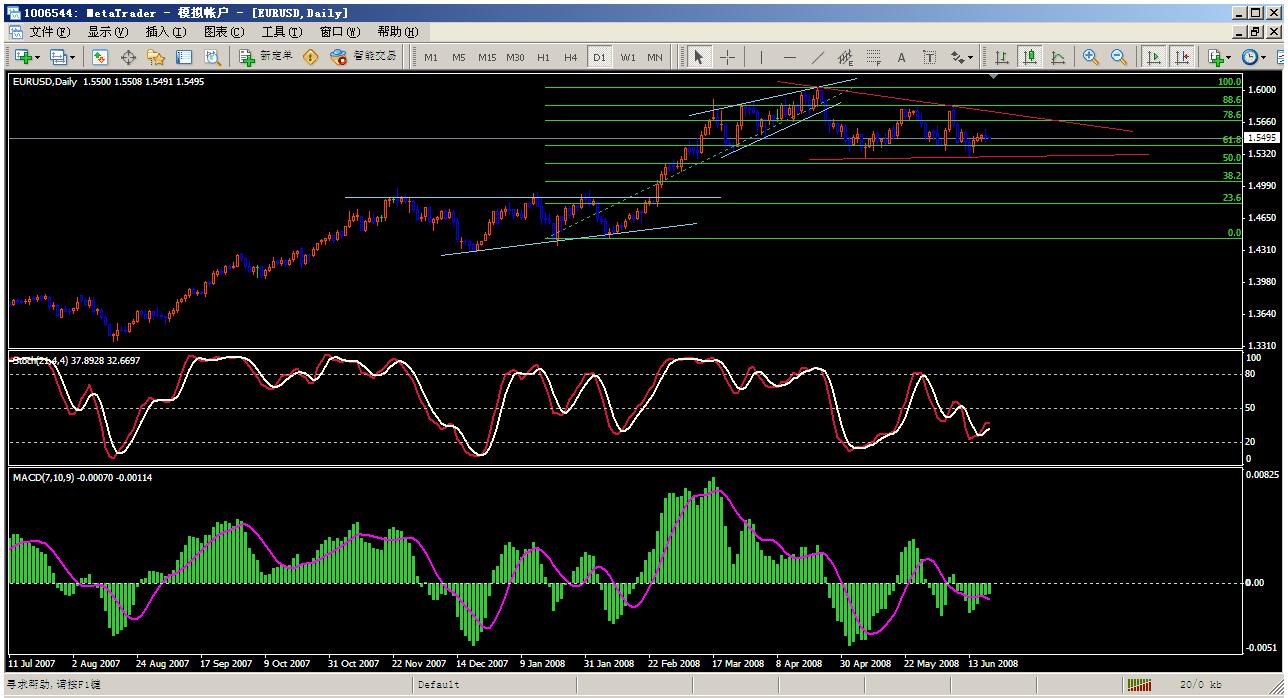1288x698 pixels.
Task: Draw a vertical line on chart
Action: pyautogui.click(x=761, y=57)
